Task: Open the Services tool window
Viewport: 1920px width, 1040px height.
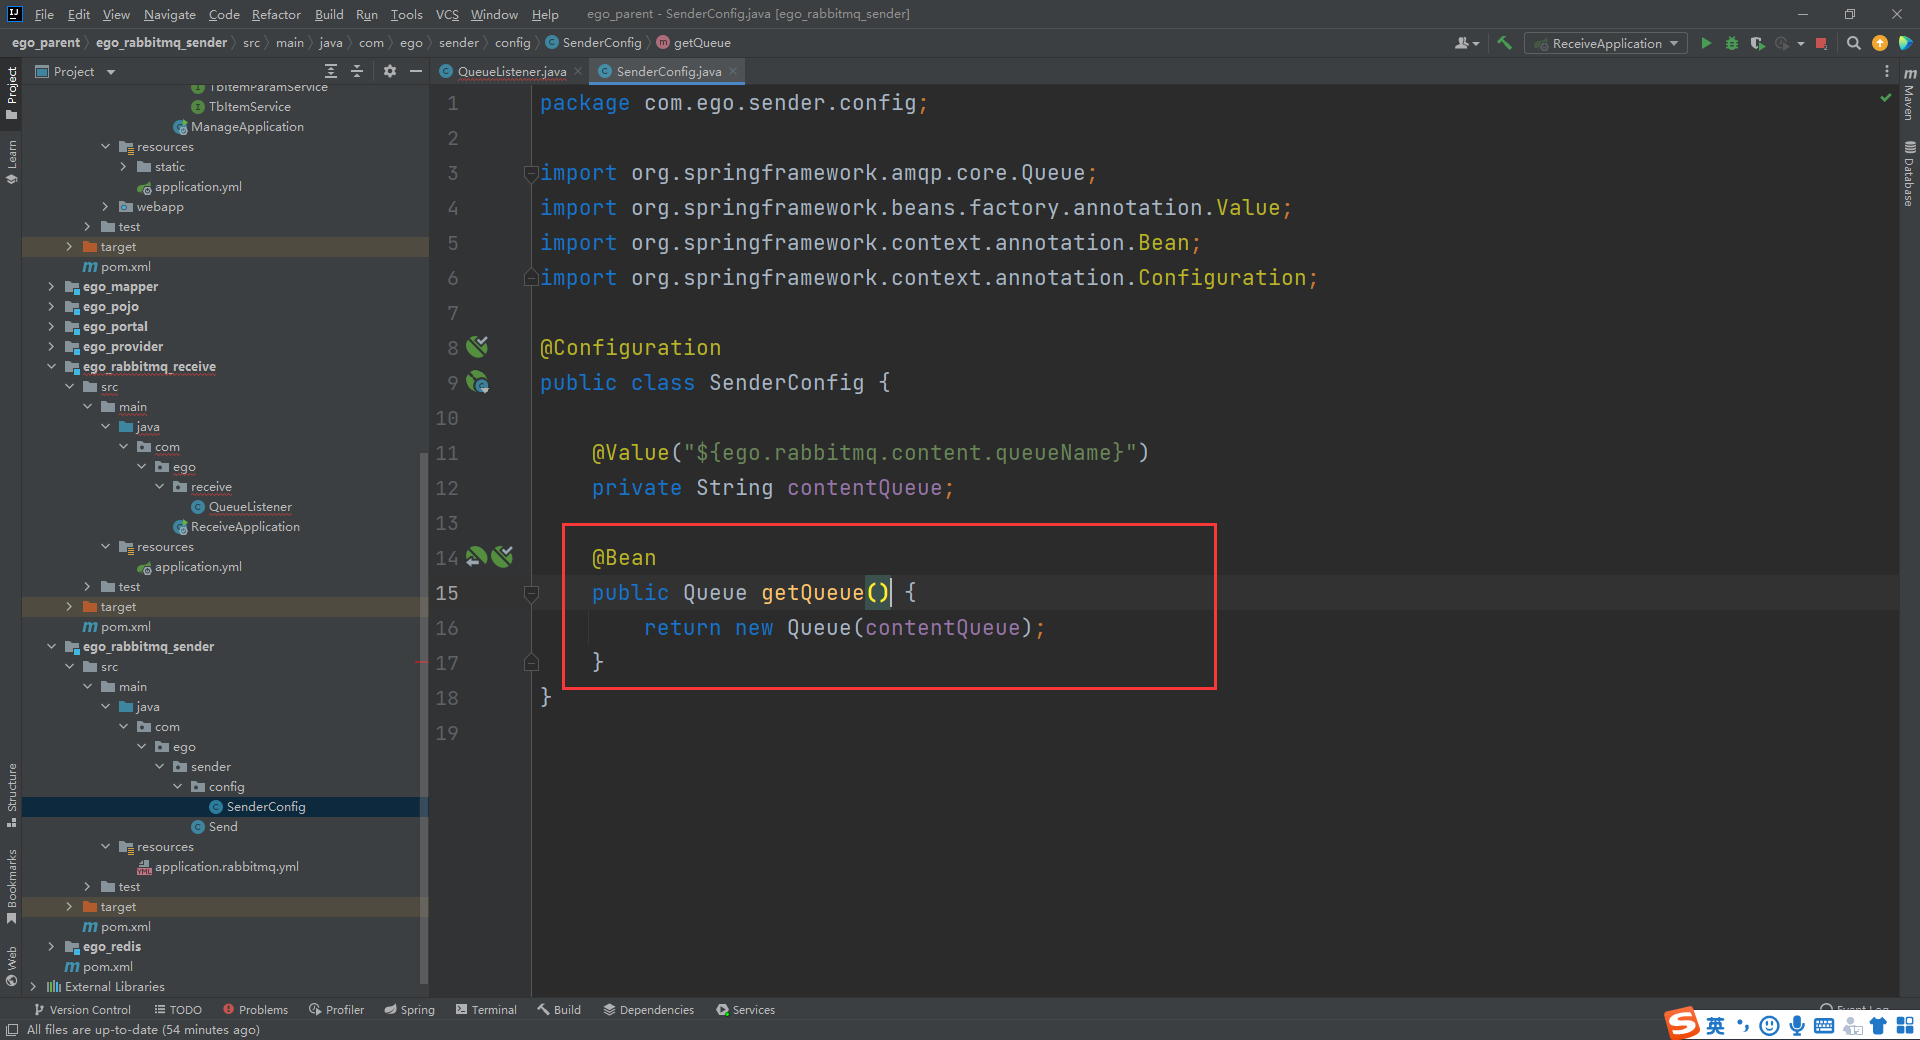Action: tap(745, 1010)
